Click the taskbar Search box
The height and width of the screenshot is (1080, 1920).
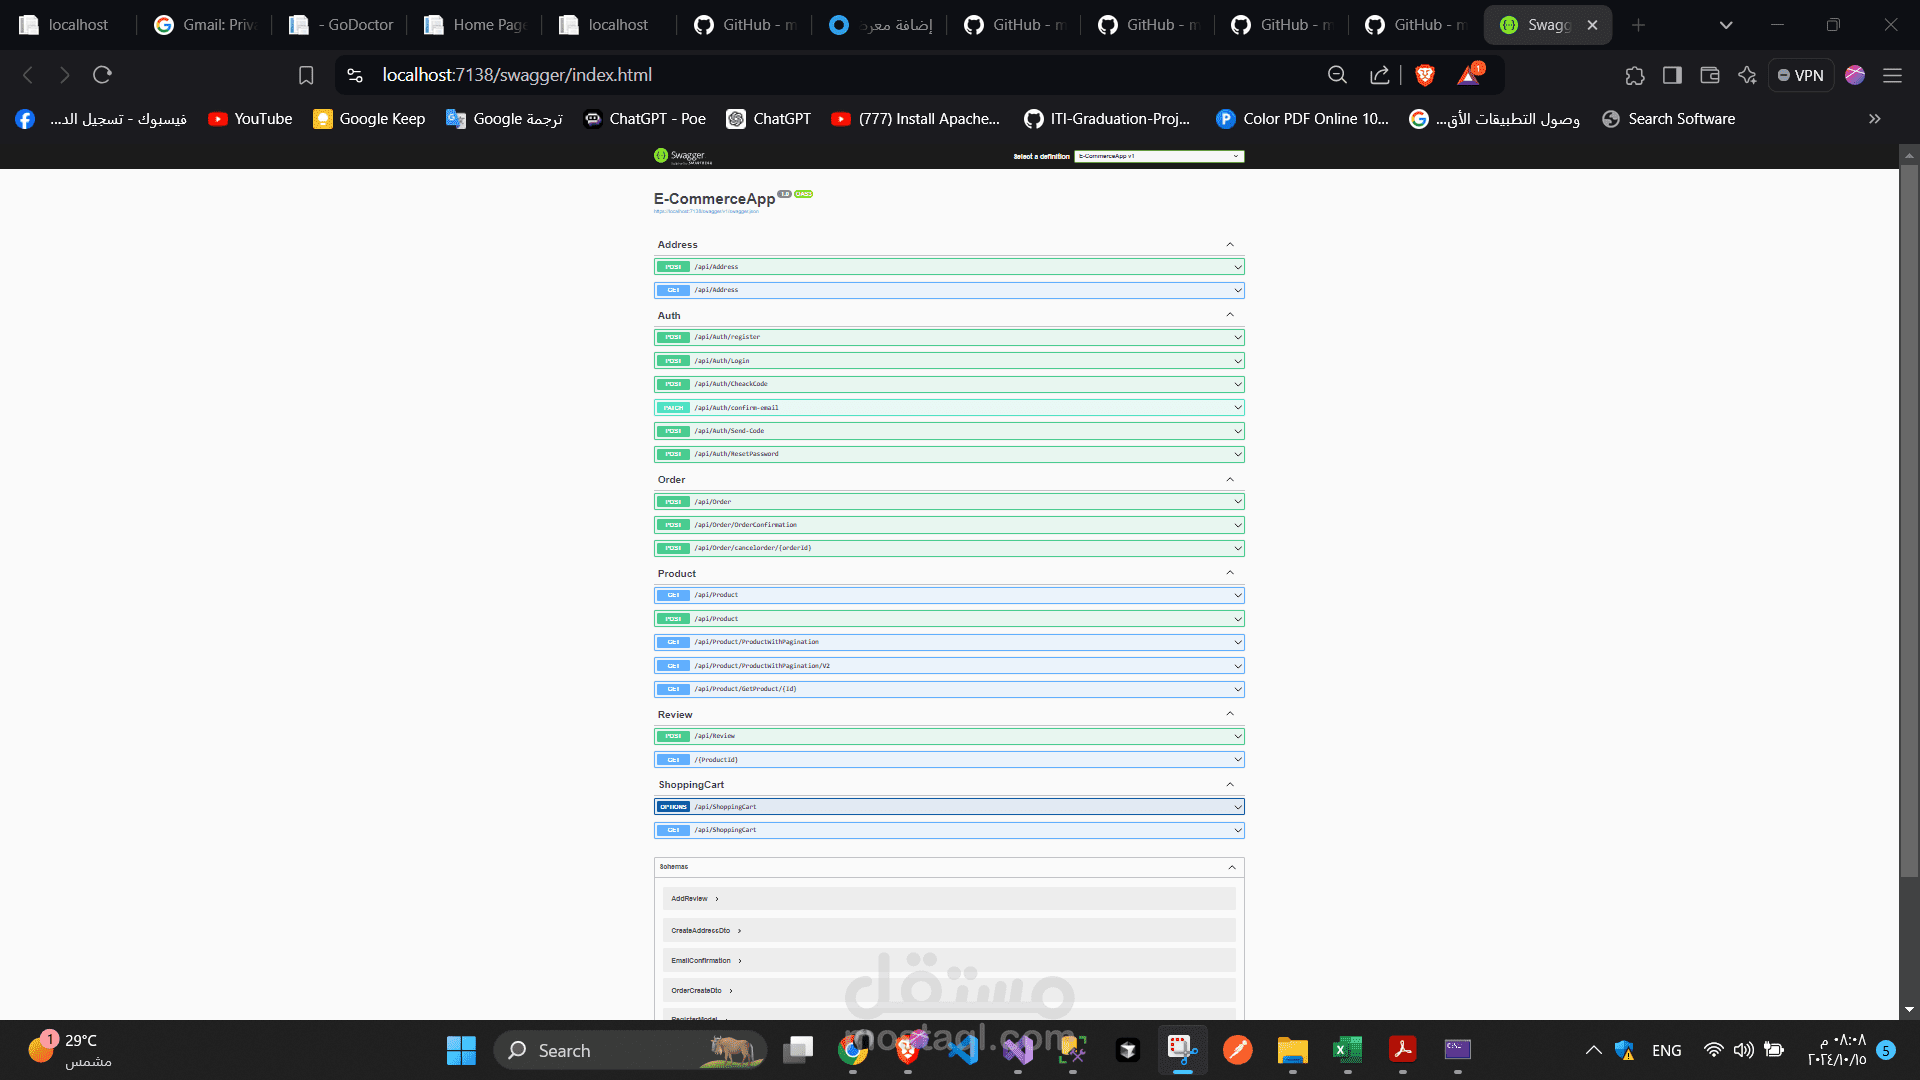tap(630, 1050)
